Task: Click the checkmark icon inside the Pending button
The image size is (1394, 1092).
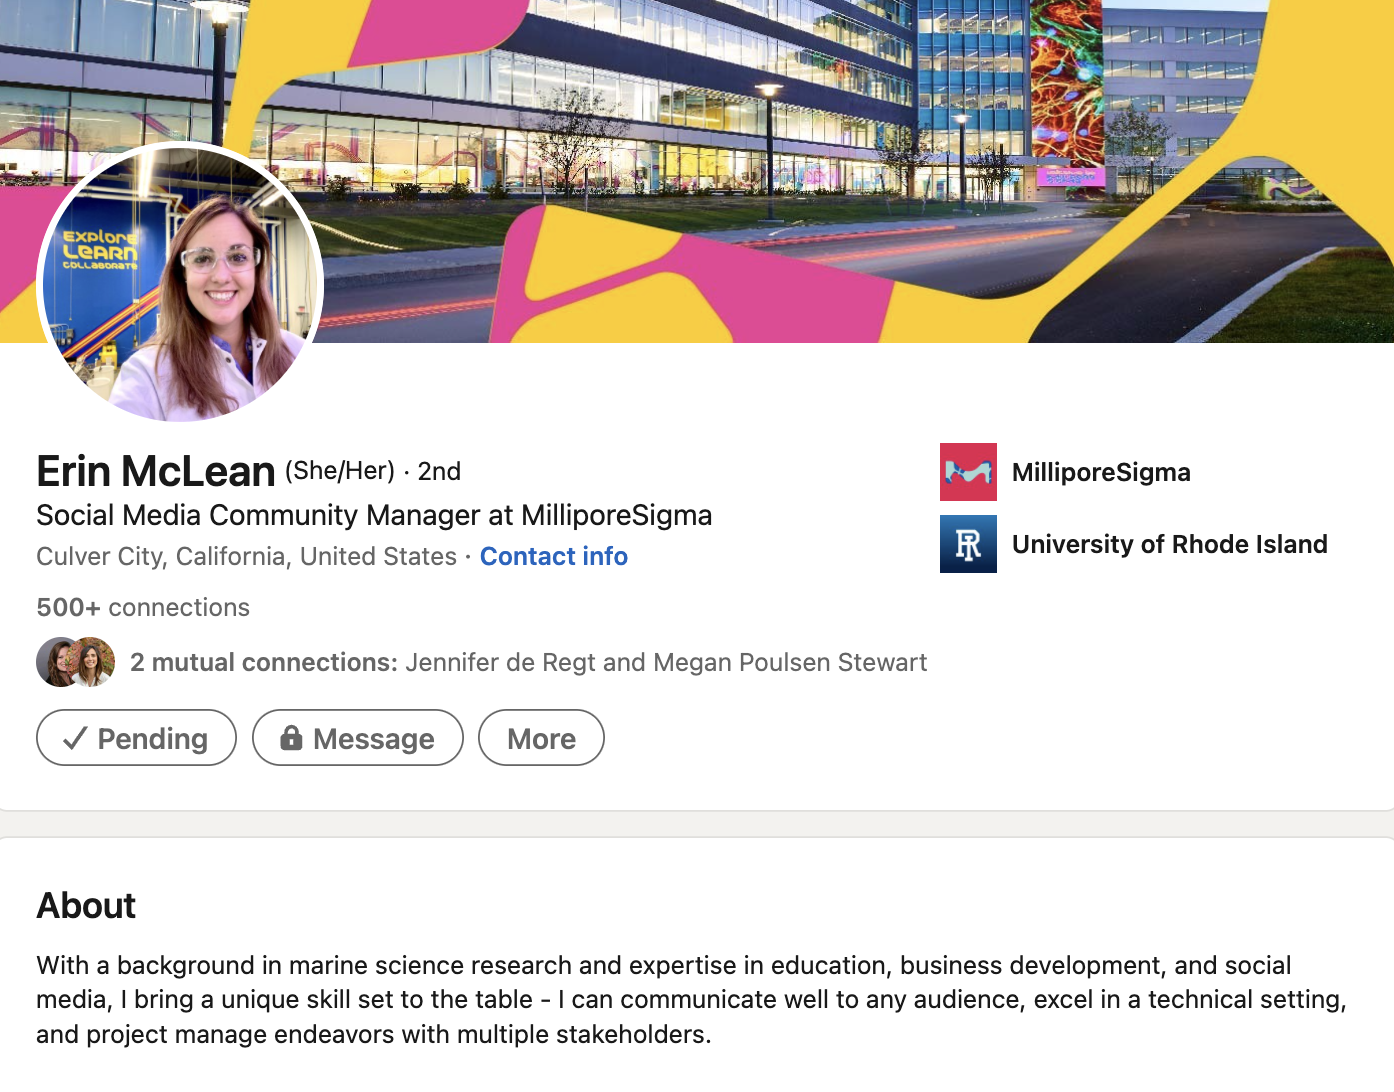Action: (x=74, y=738)
